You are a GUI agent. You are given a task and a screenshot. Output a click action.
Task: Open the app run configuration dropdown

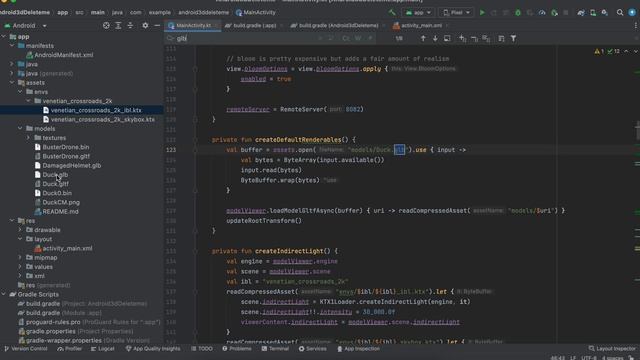[418, 13]
